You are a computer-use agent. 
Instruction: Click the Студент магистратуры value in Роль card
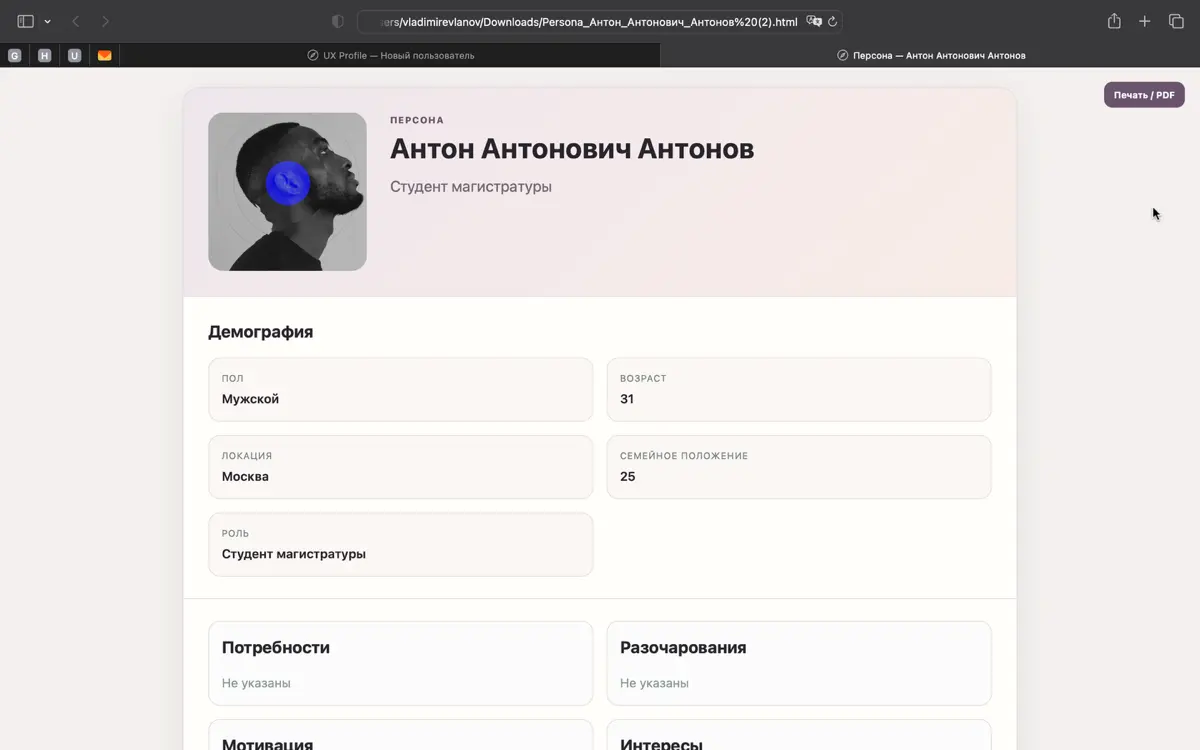click(x=294, y=554)
